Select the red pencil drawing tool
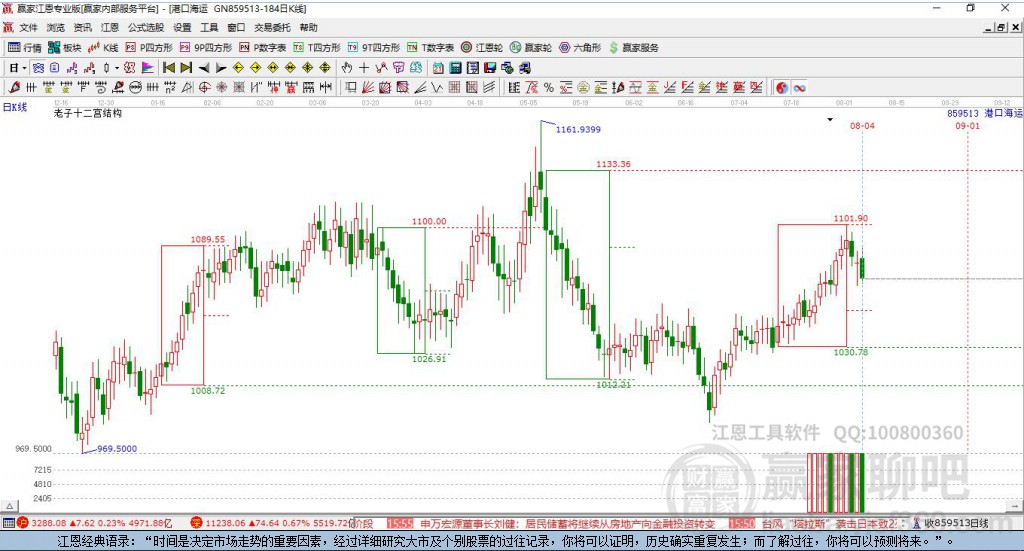 14,87
